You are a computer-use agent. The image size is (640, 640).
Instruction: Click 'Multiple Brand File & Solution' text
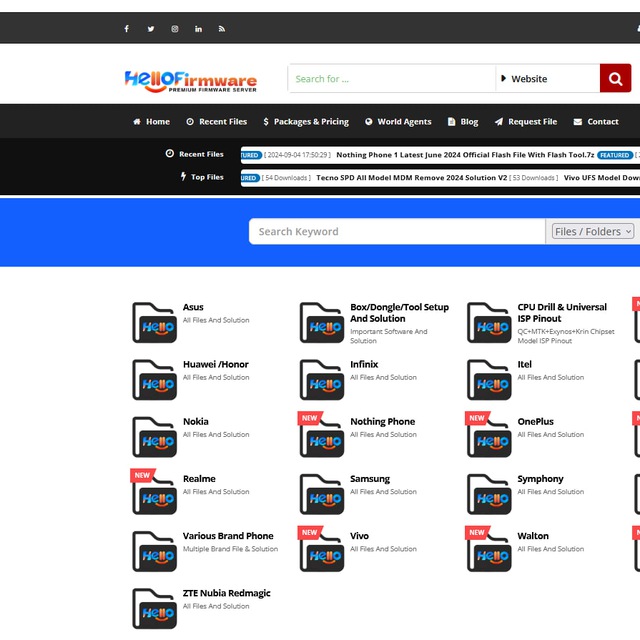(230, 549)
